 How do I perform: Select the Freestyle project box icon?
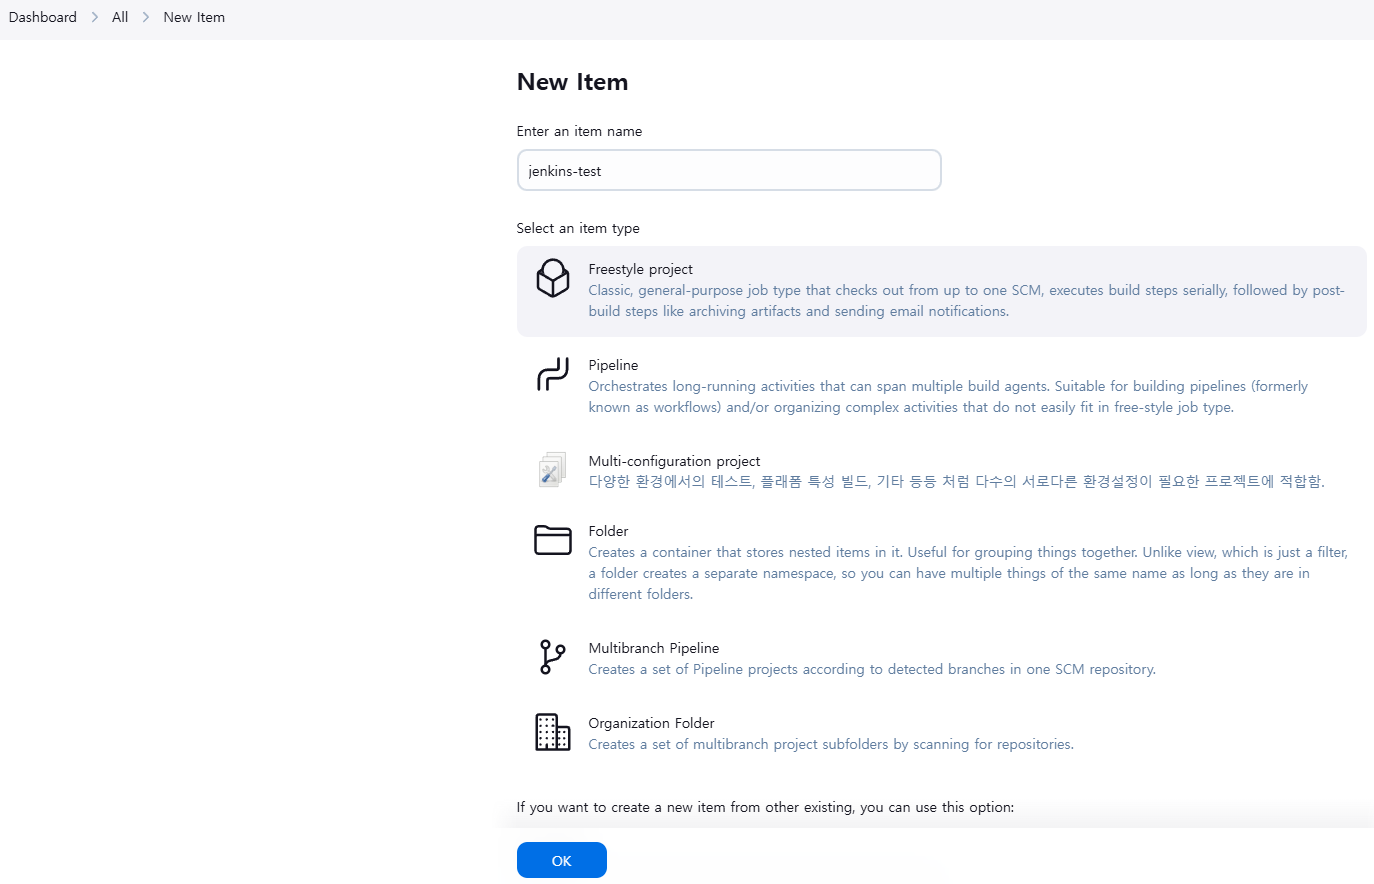(x=553, y=278)
